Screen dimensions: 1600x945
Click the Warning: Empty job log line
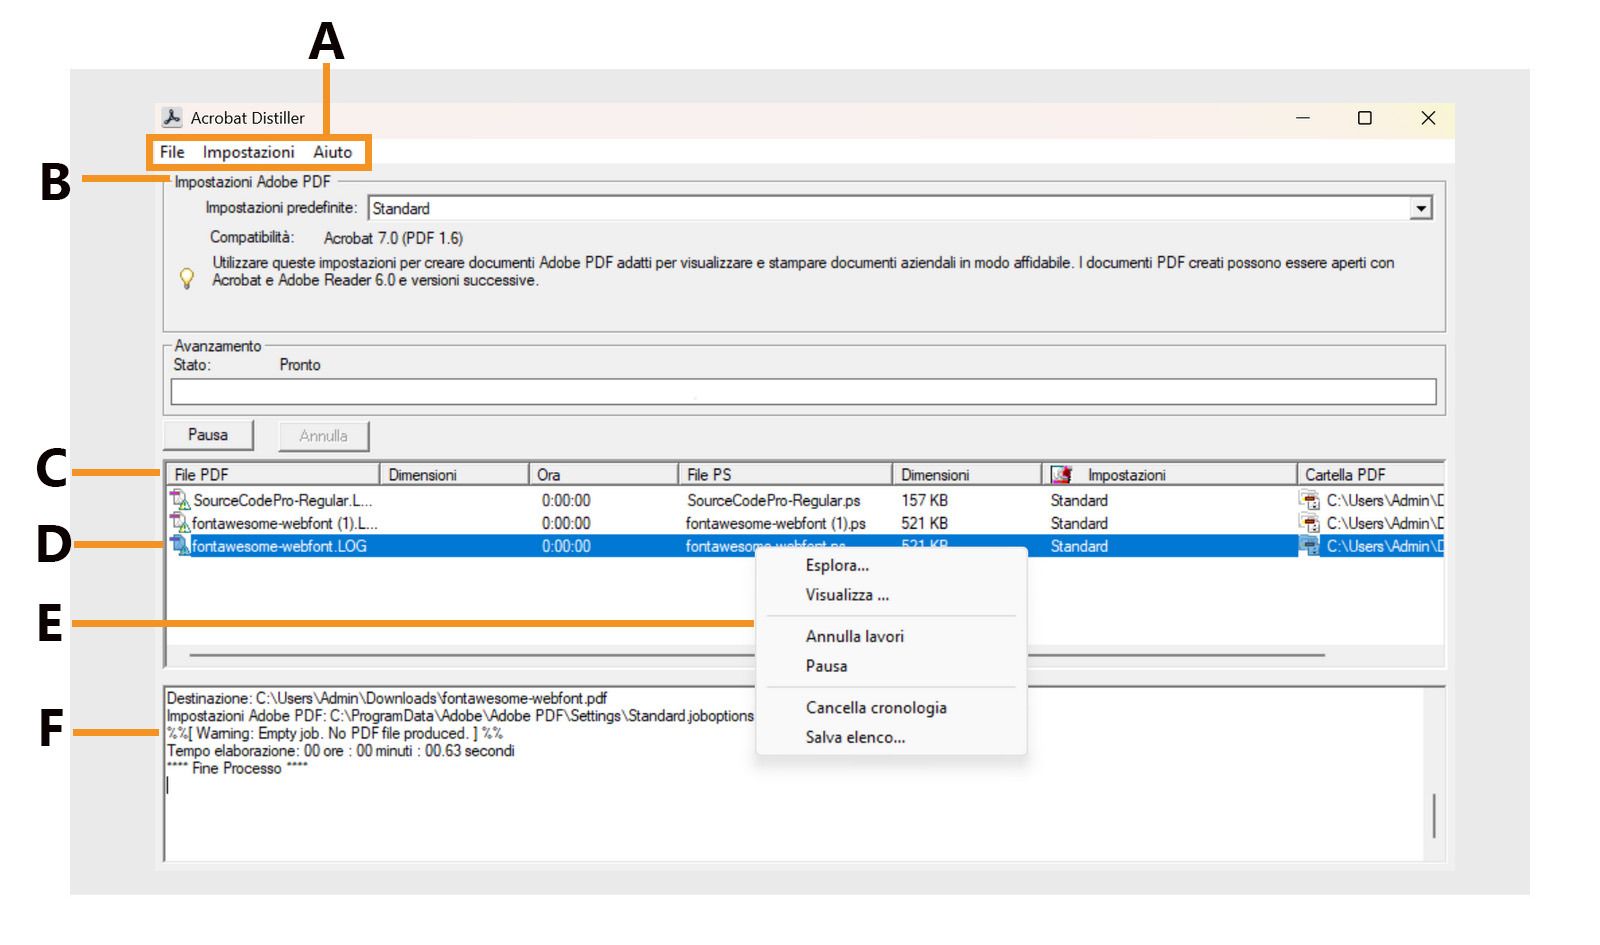click(x=335, y=733)
